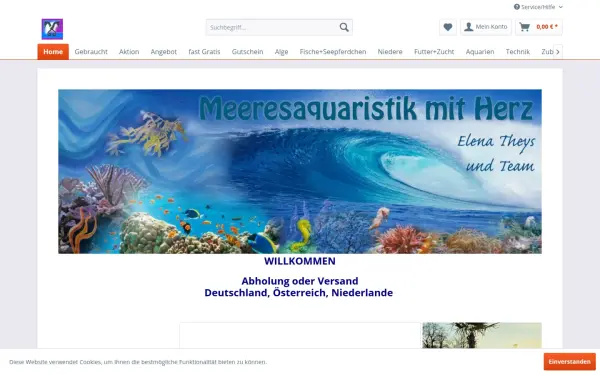Accept cookies with Einverstanden button

tap(569, 362)
